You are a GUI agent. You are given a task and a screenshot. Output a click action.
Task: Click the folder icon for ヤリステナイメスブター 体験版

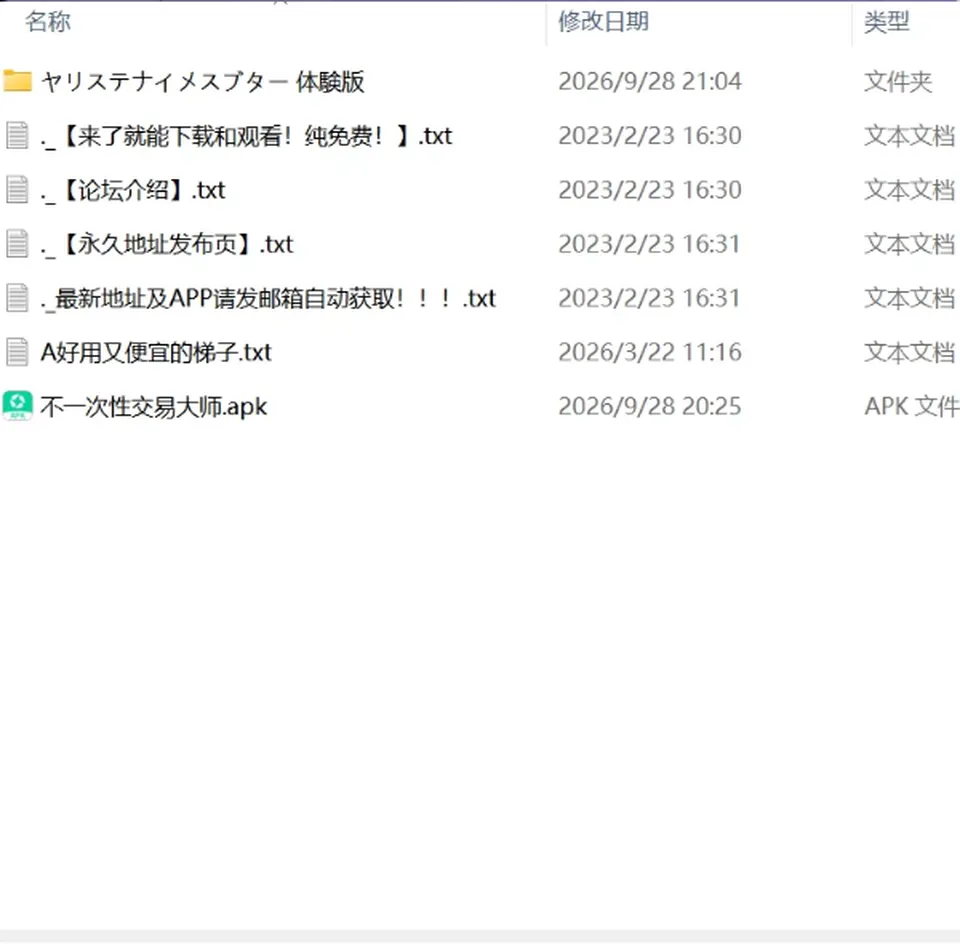17,81
